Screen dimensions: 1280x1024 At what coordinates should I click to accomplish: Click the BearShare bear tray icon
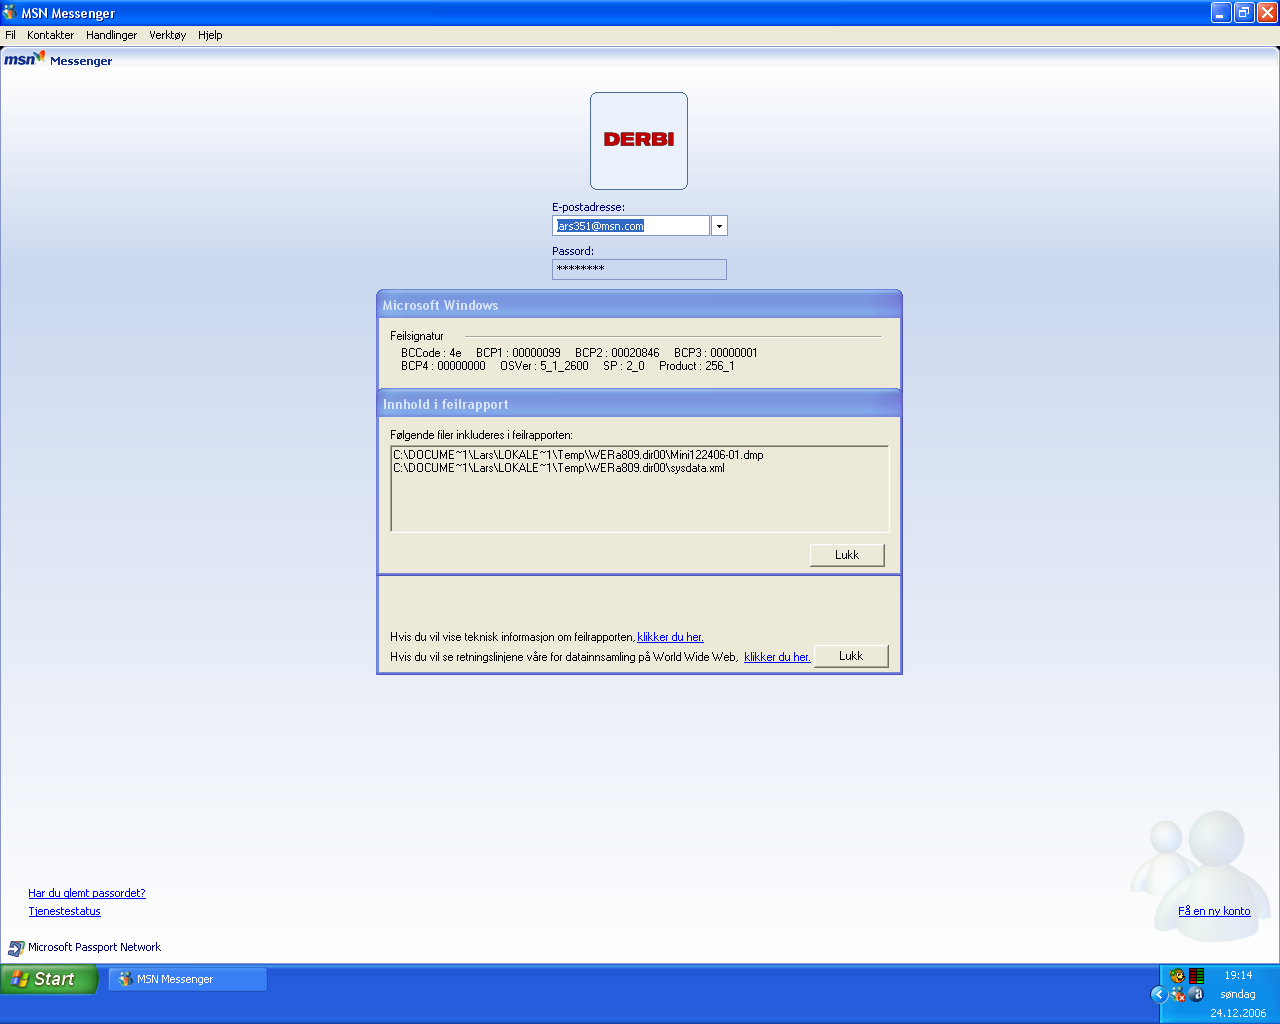coord(1177,976)
